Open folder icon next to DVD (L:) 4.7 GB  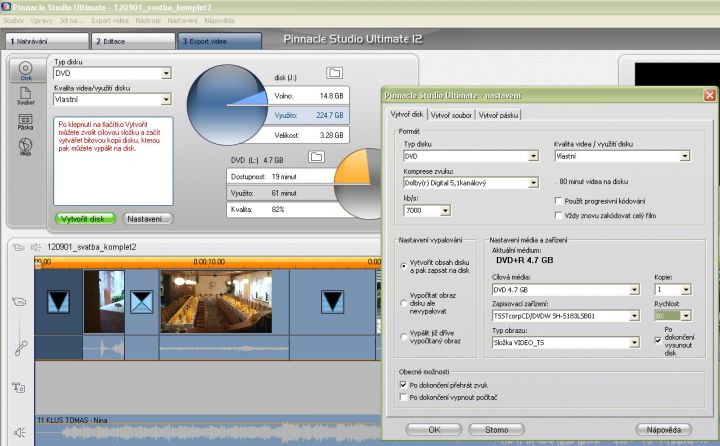pyautogui.click(x=316, y=157)
